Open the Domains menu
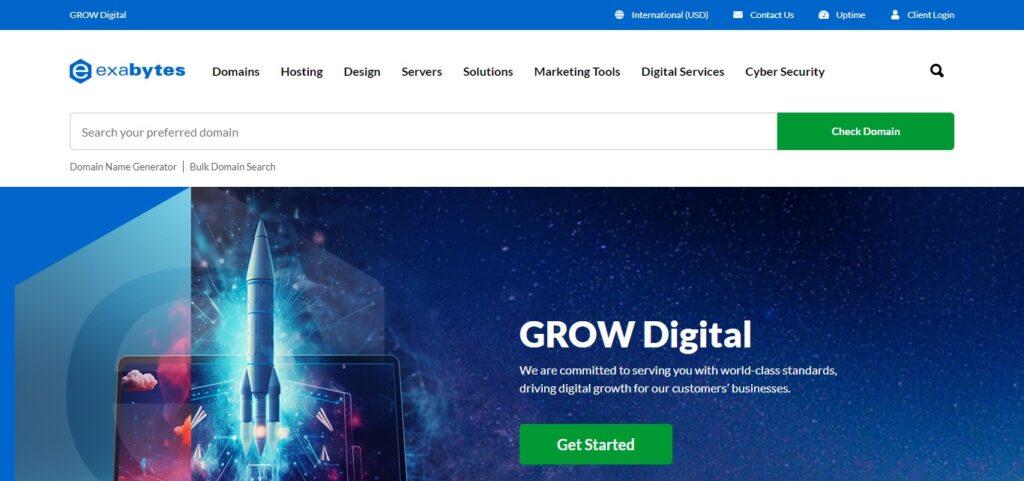The image size is (1024, 481). pos(236,72)
